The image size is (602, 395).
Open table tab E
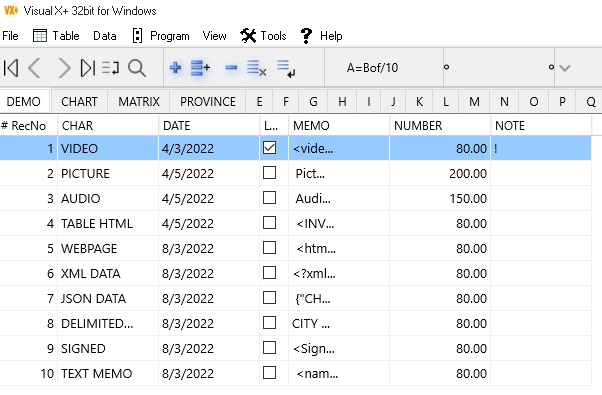pyautogui.click(x=260, y=102)
